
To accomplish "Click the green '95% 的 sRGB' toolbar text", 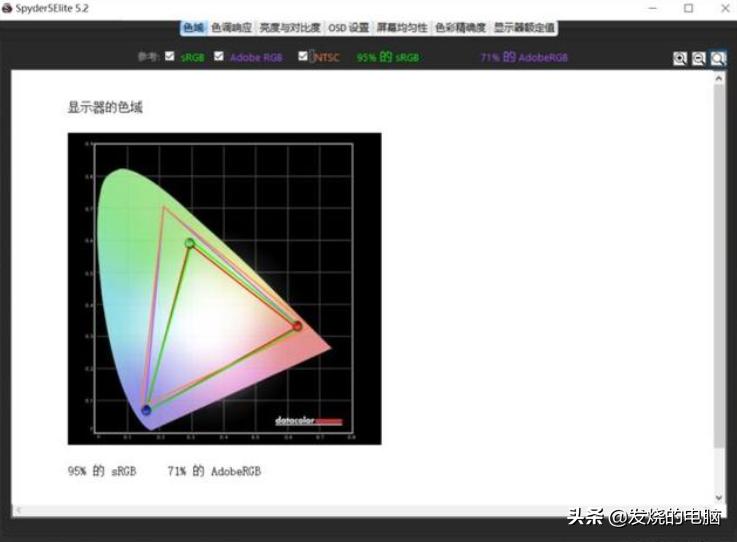I will [x=388, y=57].
